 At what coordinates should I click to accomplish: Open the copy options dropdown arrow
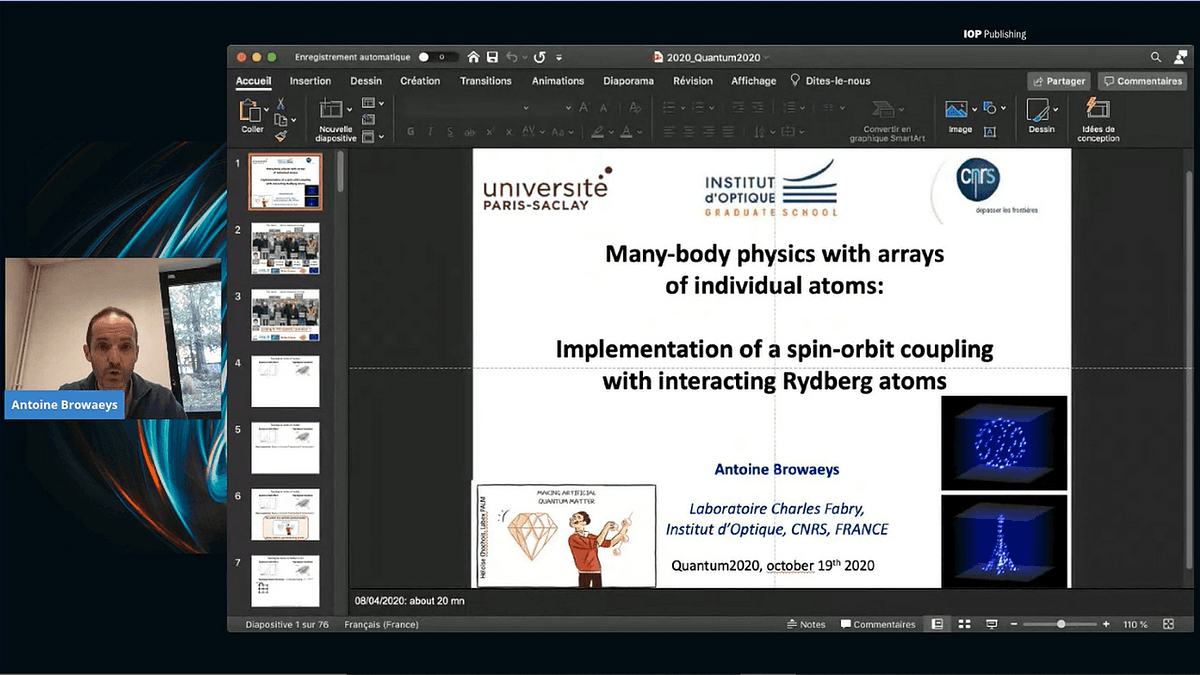tap(294, 120)
